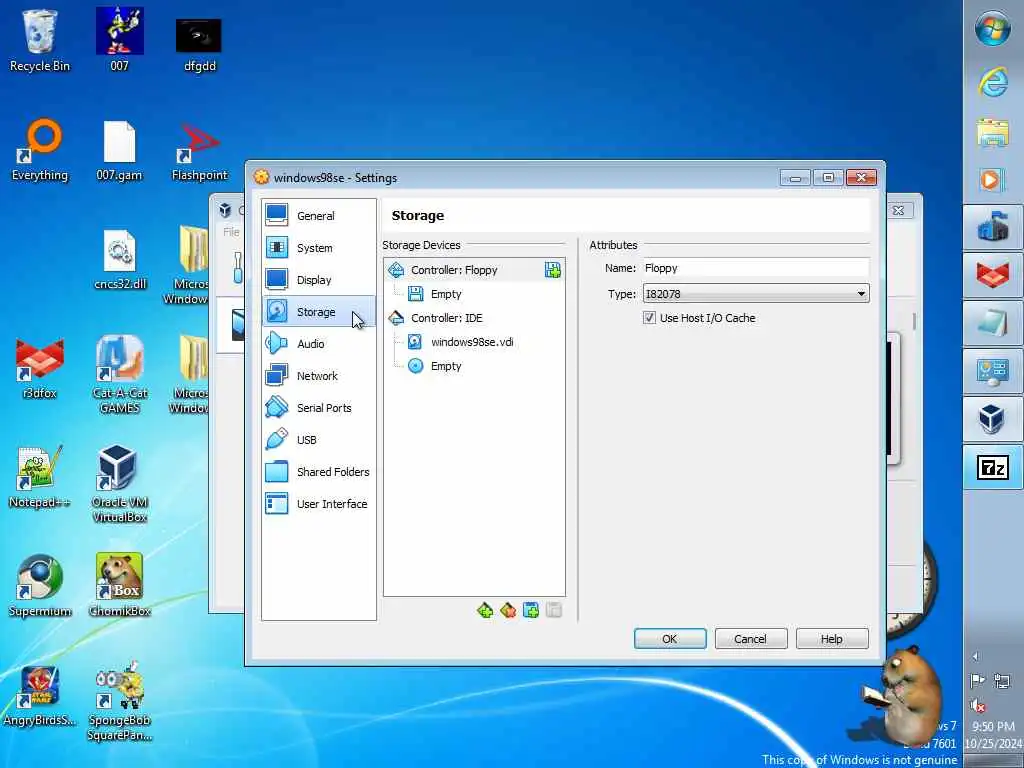Select 007.gam file icon

(120, 150)
